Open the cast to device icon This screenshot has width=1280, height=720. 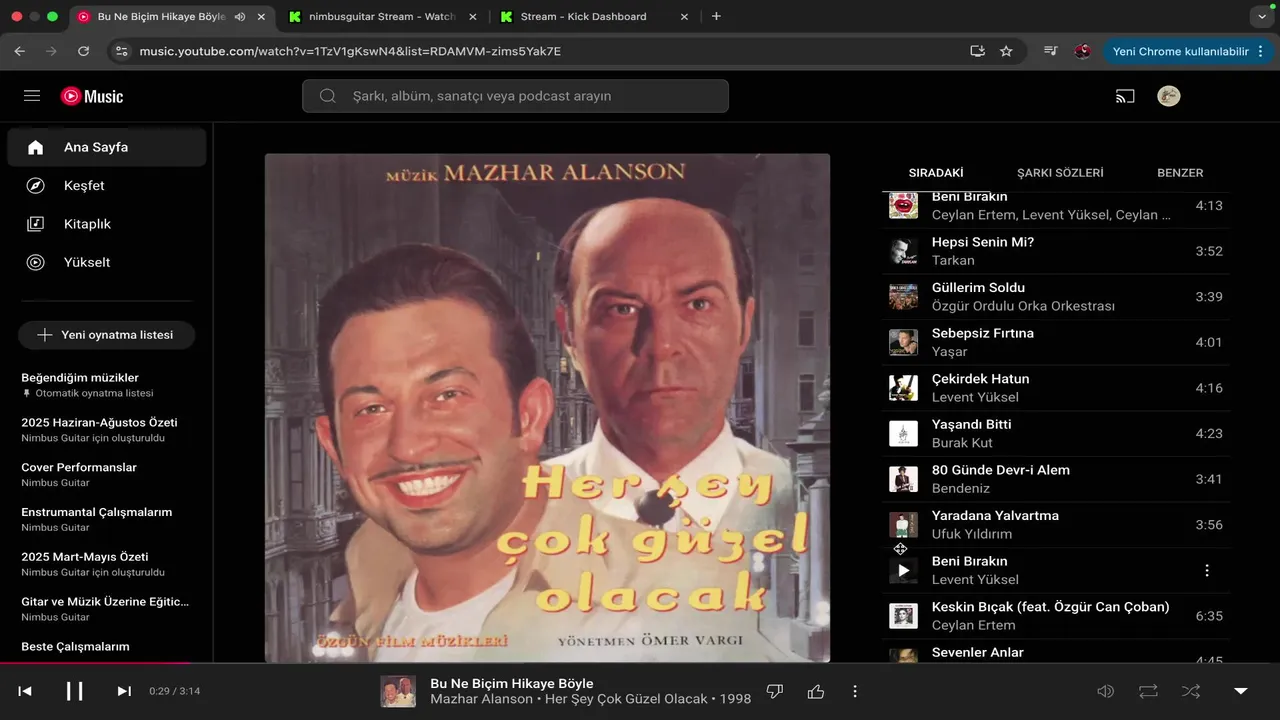(1125, 96)
